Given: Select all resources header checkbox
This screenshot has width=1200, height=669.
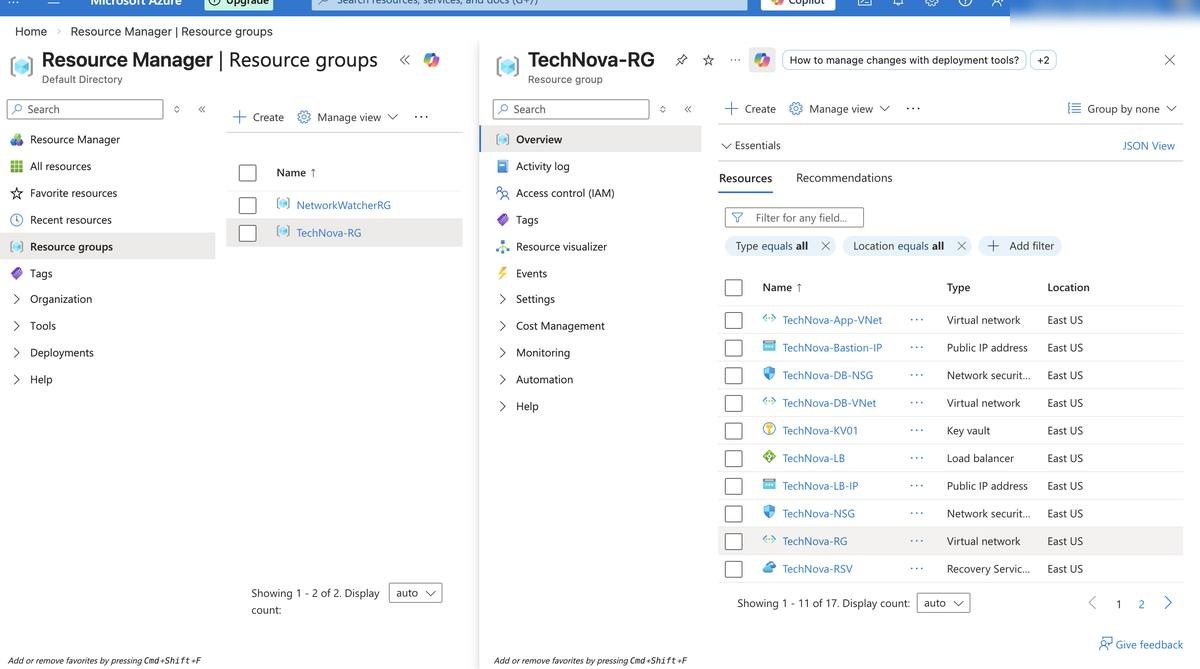Looking at the screenshot, I should tap(734, 288).
